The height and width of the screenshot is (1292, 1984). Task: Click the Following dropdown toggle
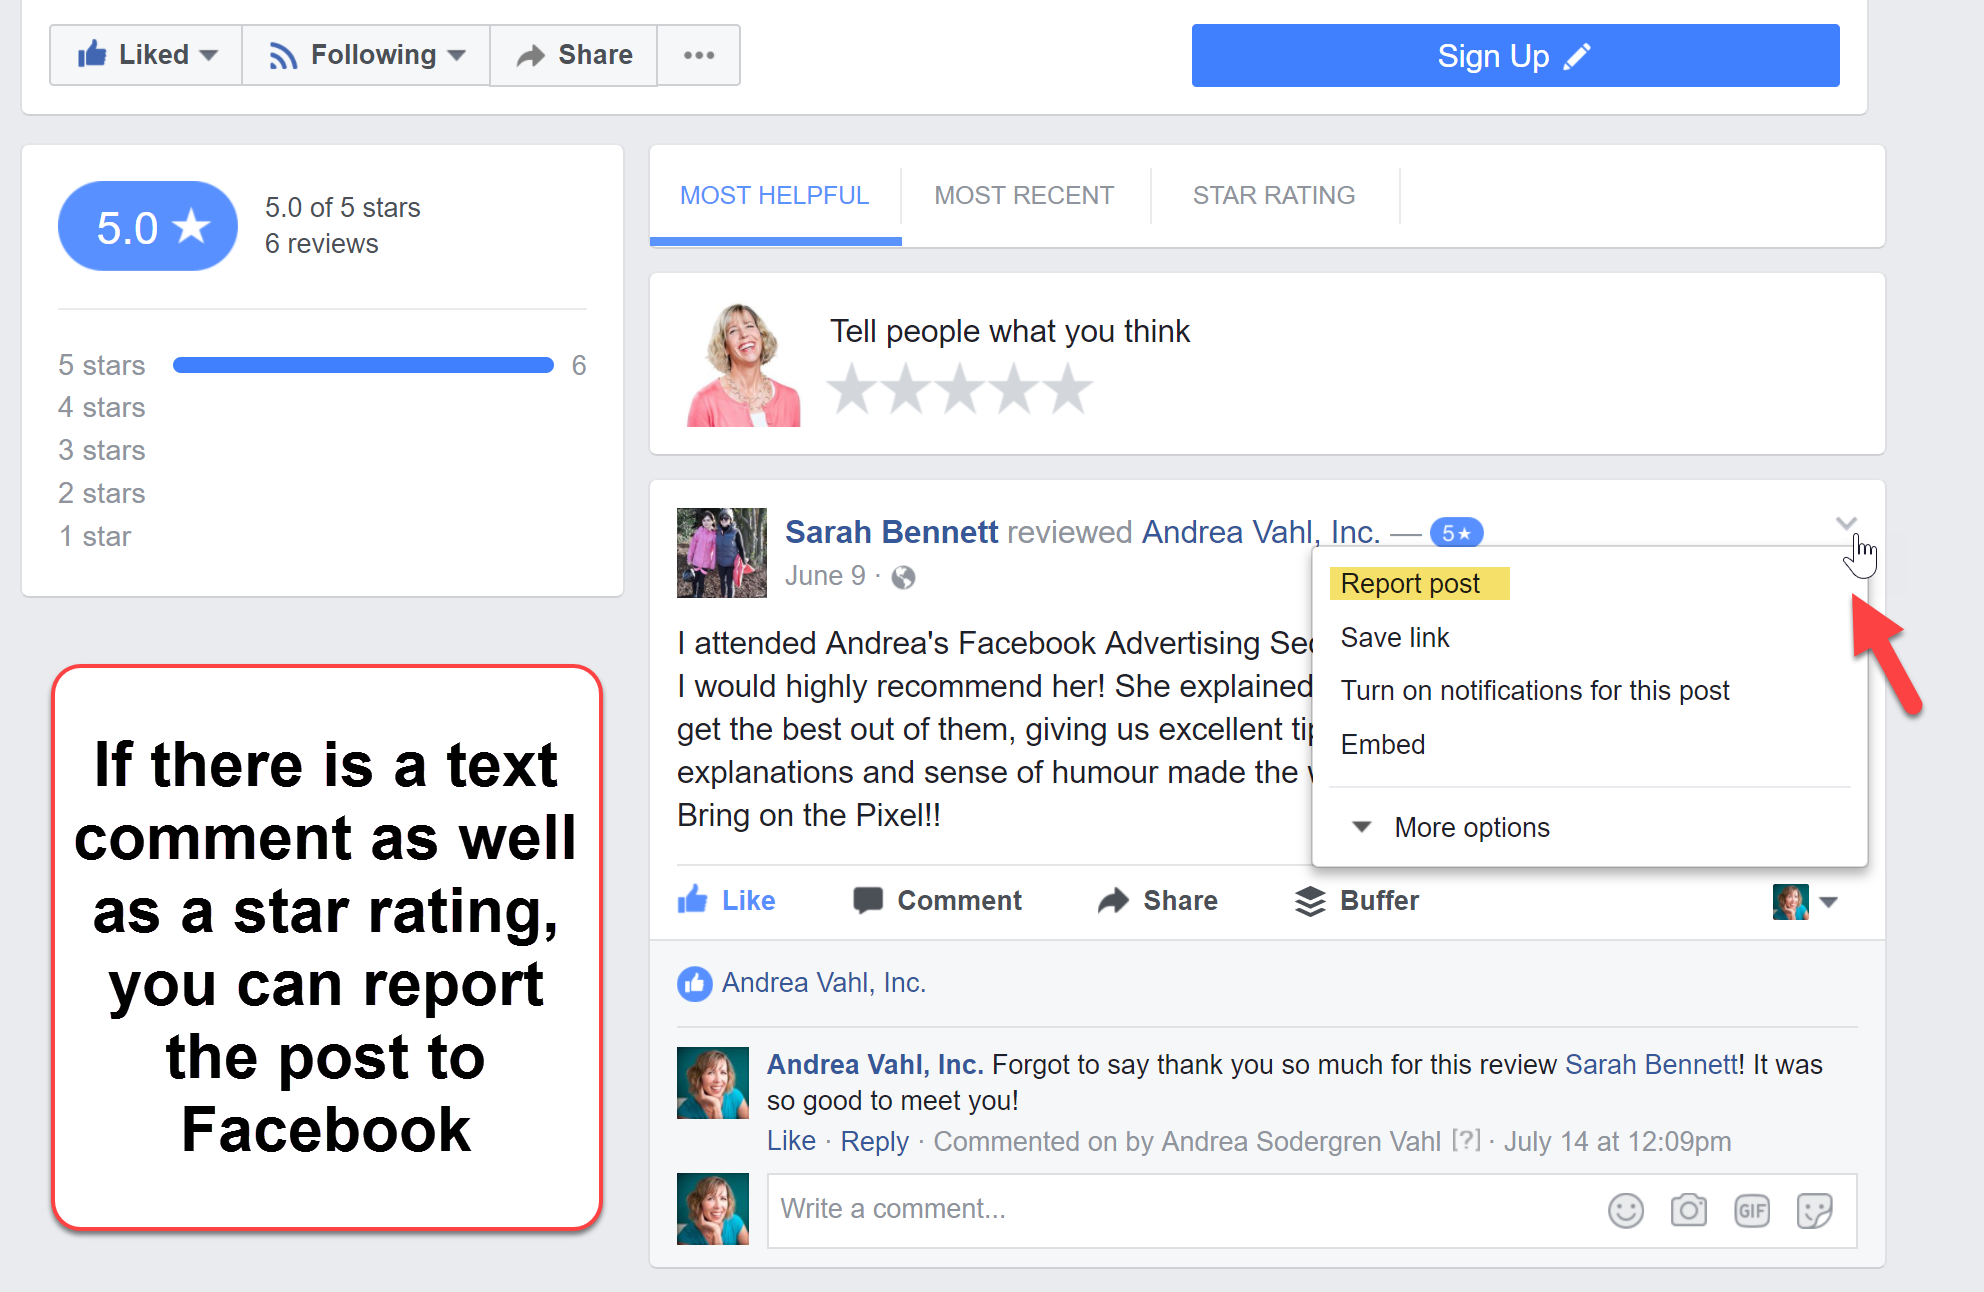pos(367,56)
